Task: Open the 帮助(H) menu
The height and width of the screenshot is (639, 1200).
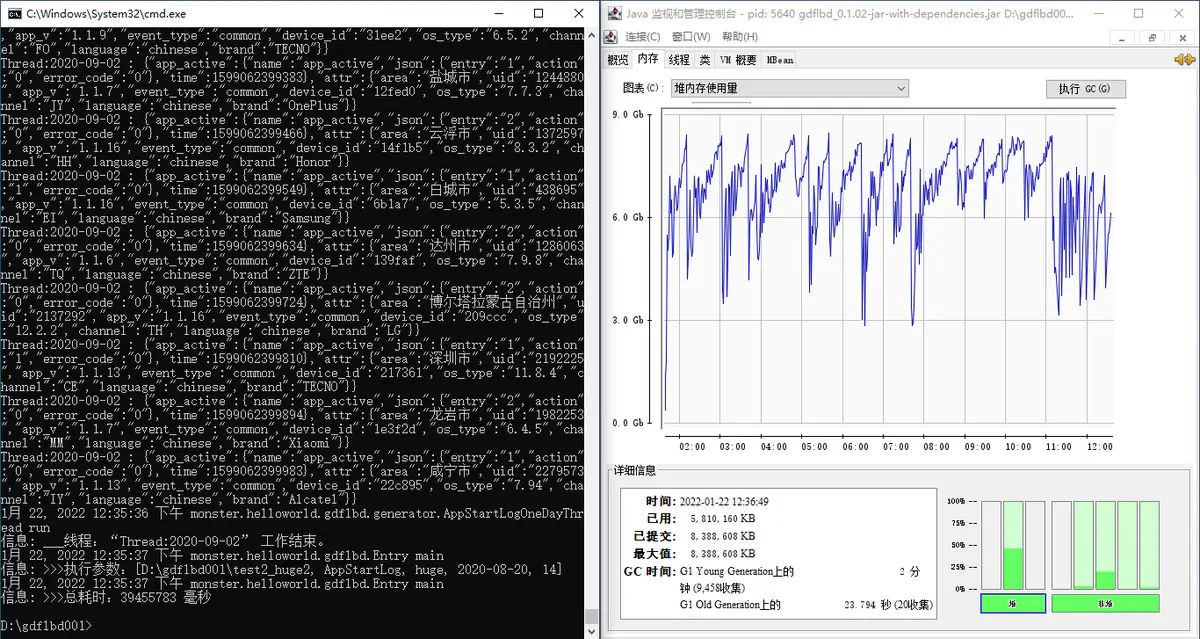Action: [740, 37]
